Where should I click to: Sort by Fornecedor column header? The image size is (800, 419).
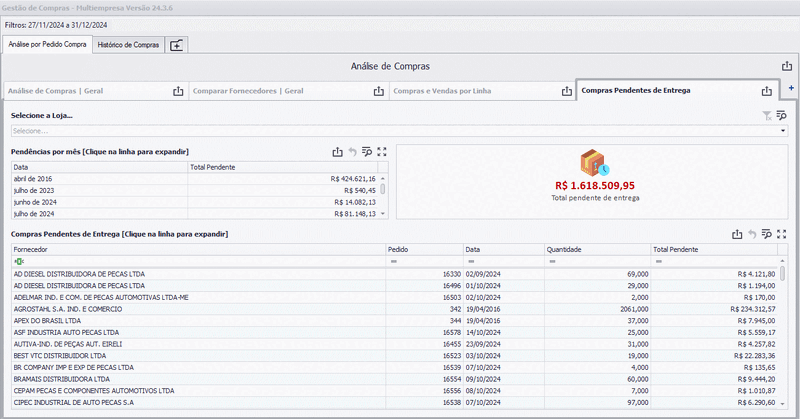(198, 250)
